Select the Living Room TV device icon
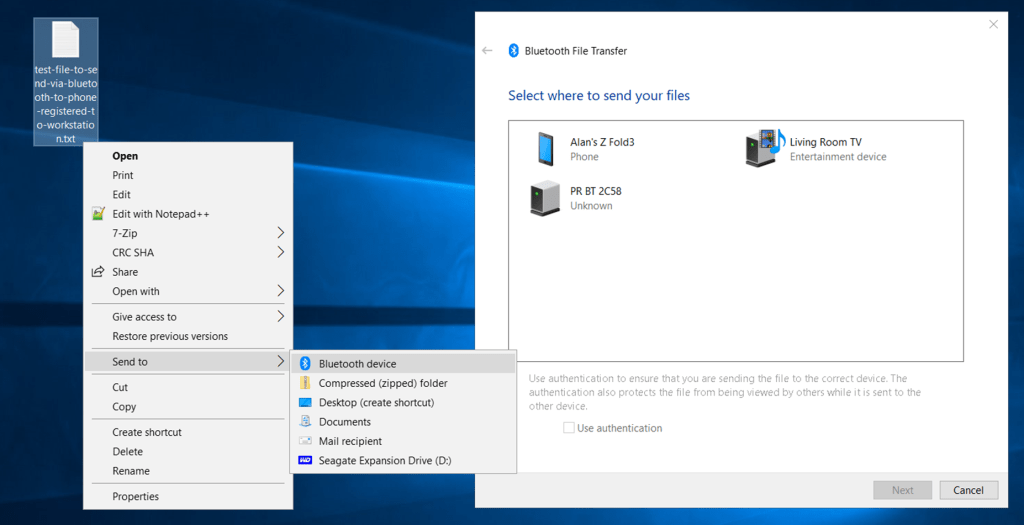The width and height of the screenshot is (1024, 525). [x=764, y=148]
